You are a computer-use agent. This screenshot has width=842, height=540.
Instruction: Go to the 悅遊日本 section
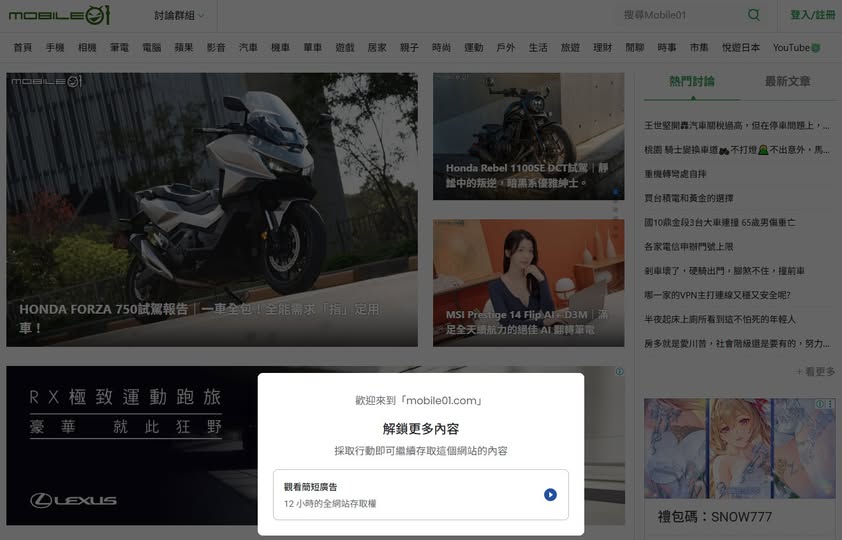coord(741,48)
